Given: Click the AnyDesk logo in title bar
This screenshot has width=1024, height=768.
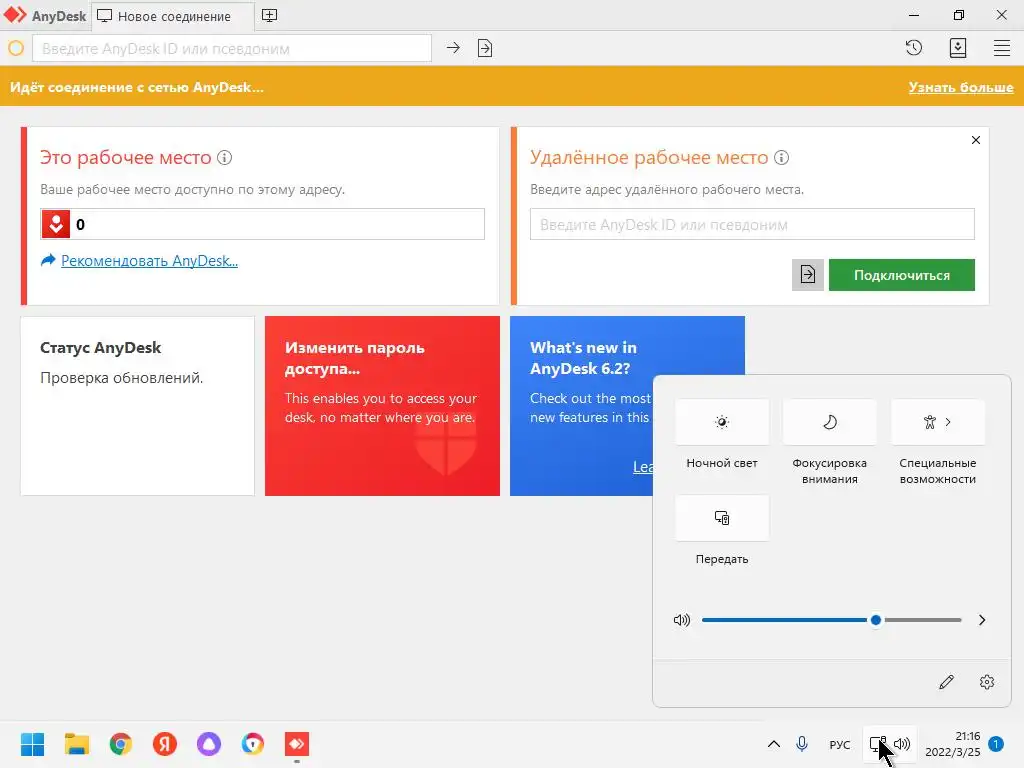Looking at the screenshot, I should (x=15, y=15).
